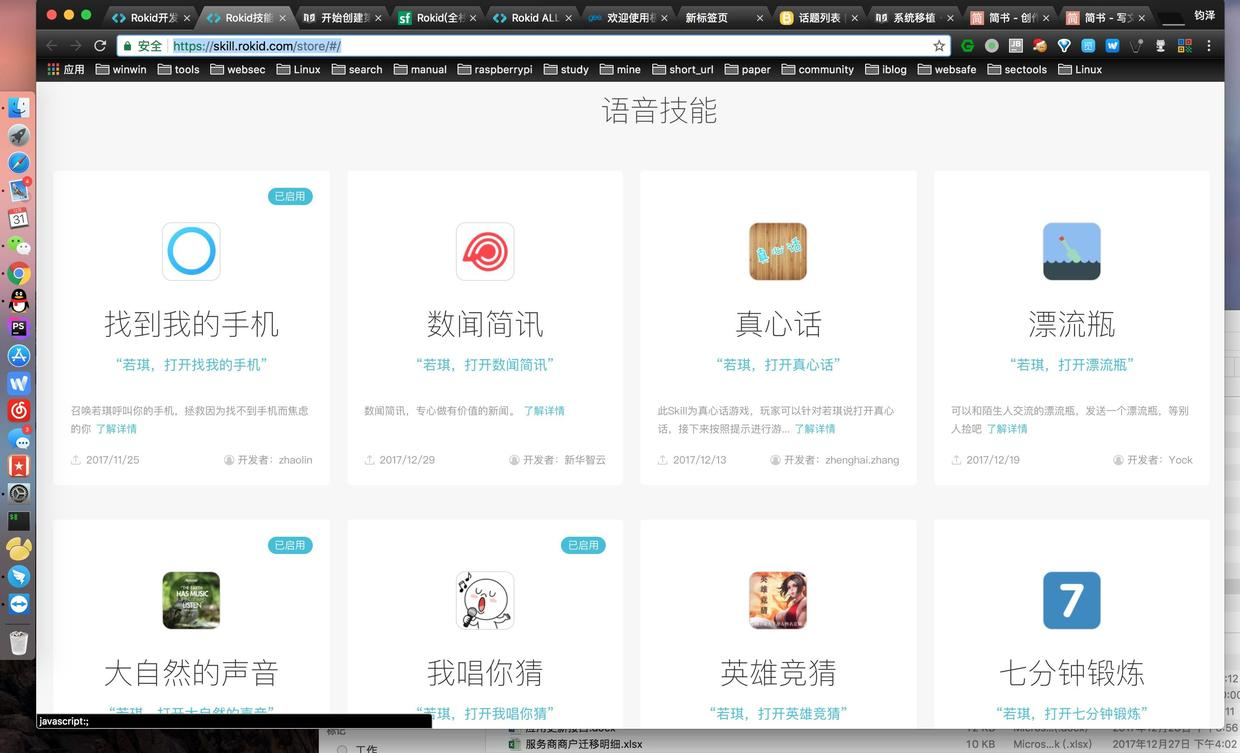
Task: Click the 应用 apps bookmark shortcut
Action: [66, 70]
